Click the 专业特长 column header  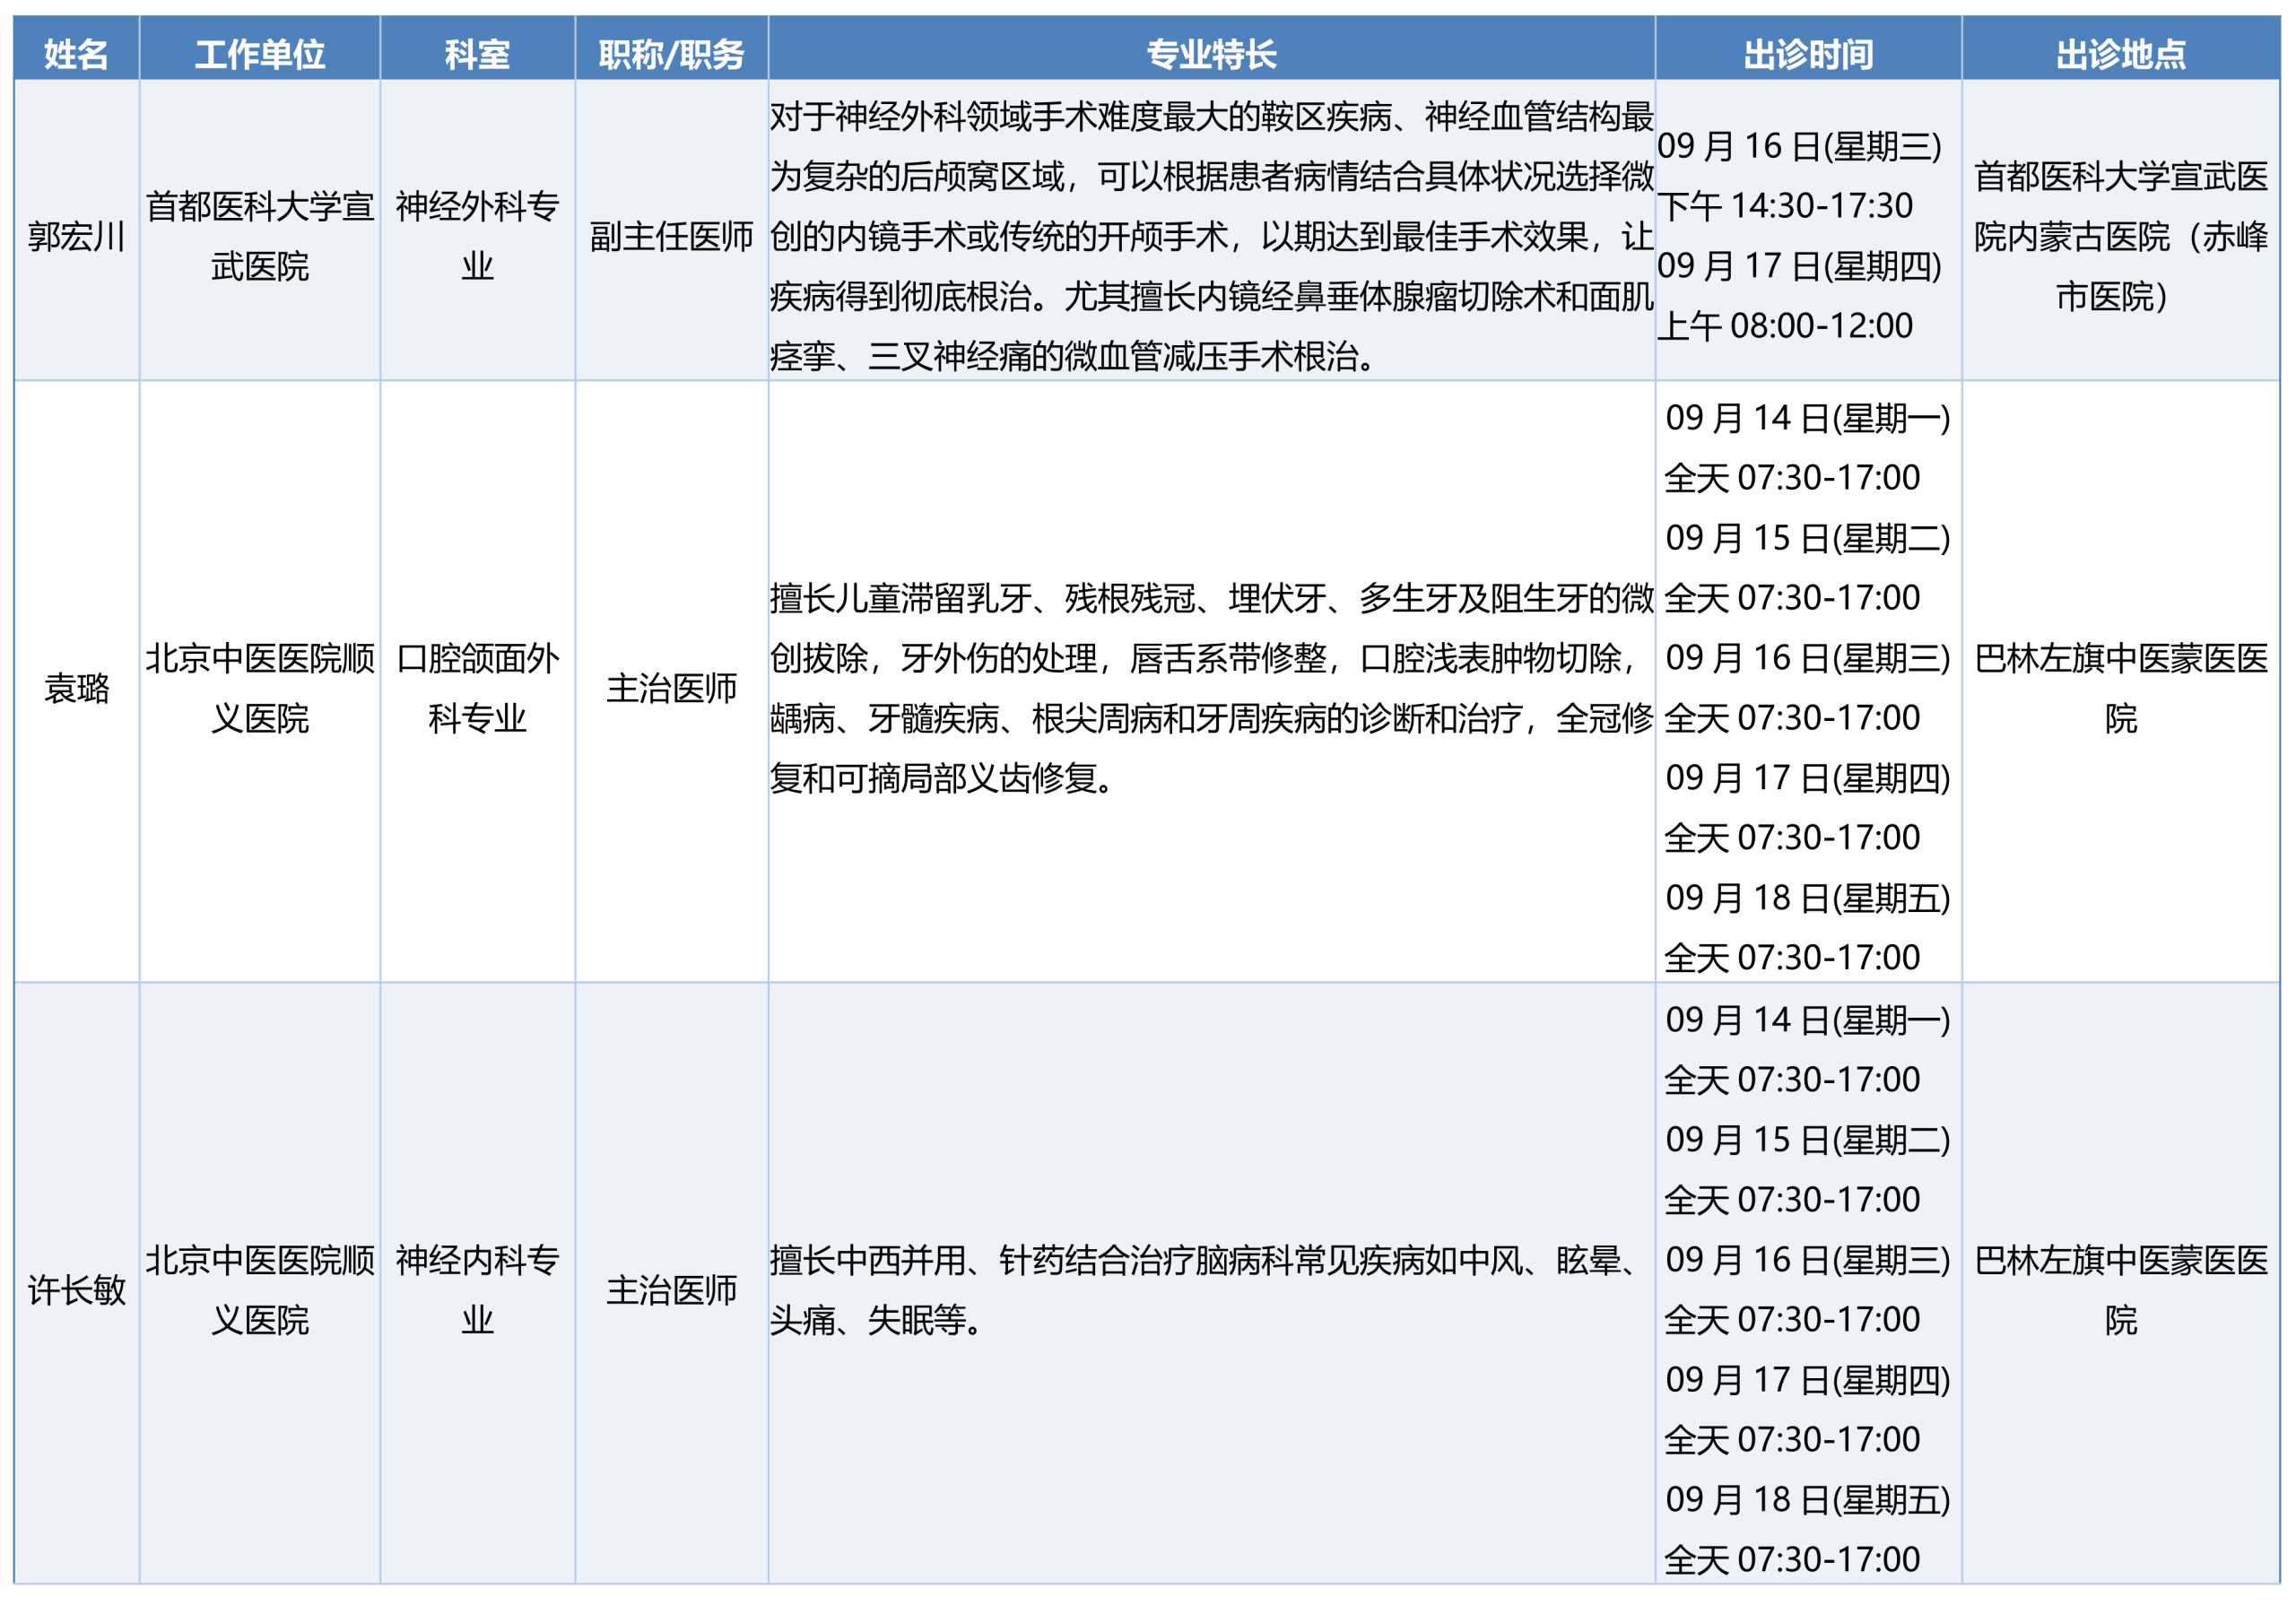pos(1211,53)
